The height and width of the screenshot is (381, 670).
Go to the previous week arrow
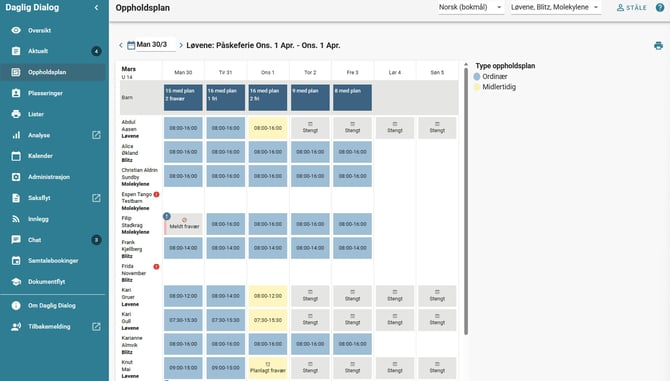(x=121, y=45)
